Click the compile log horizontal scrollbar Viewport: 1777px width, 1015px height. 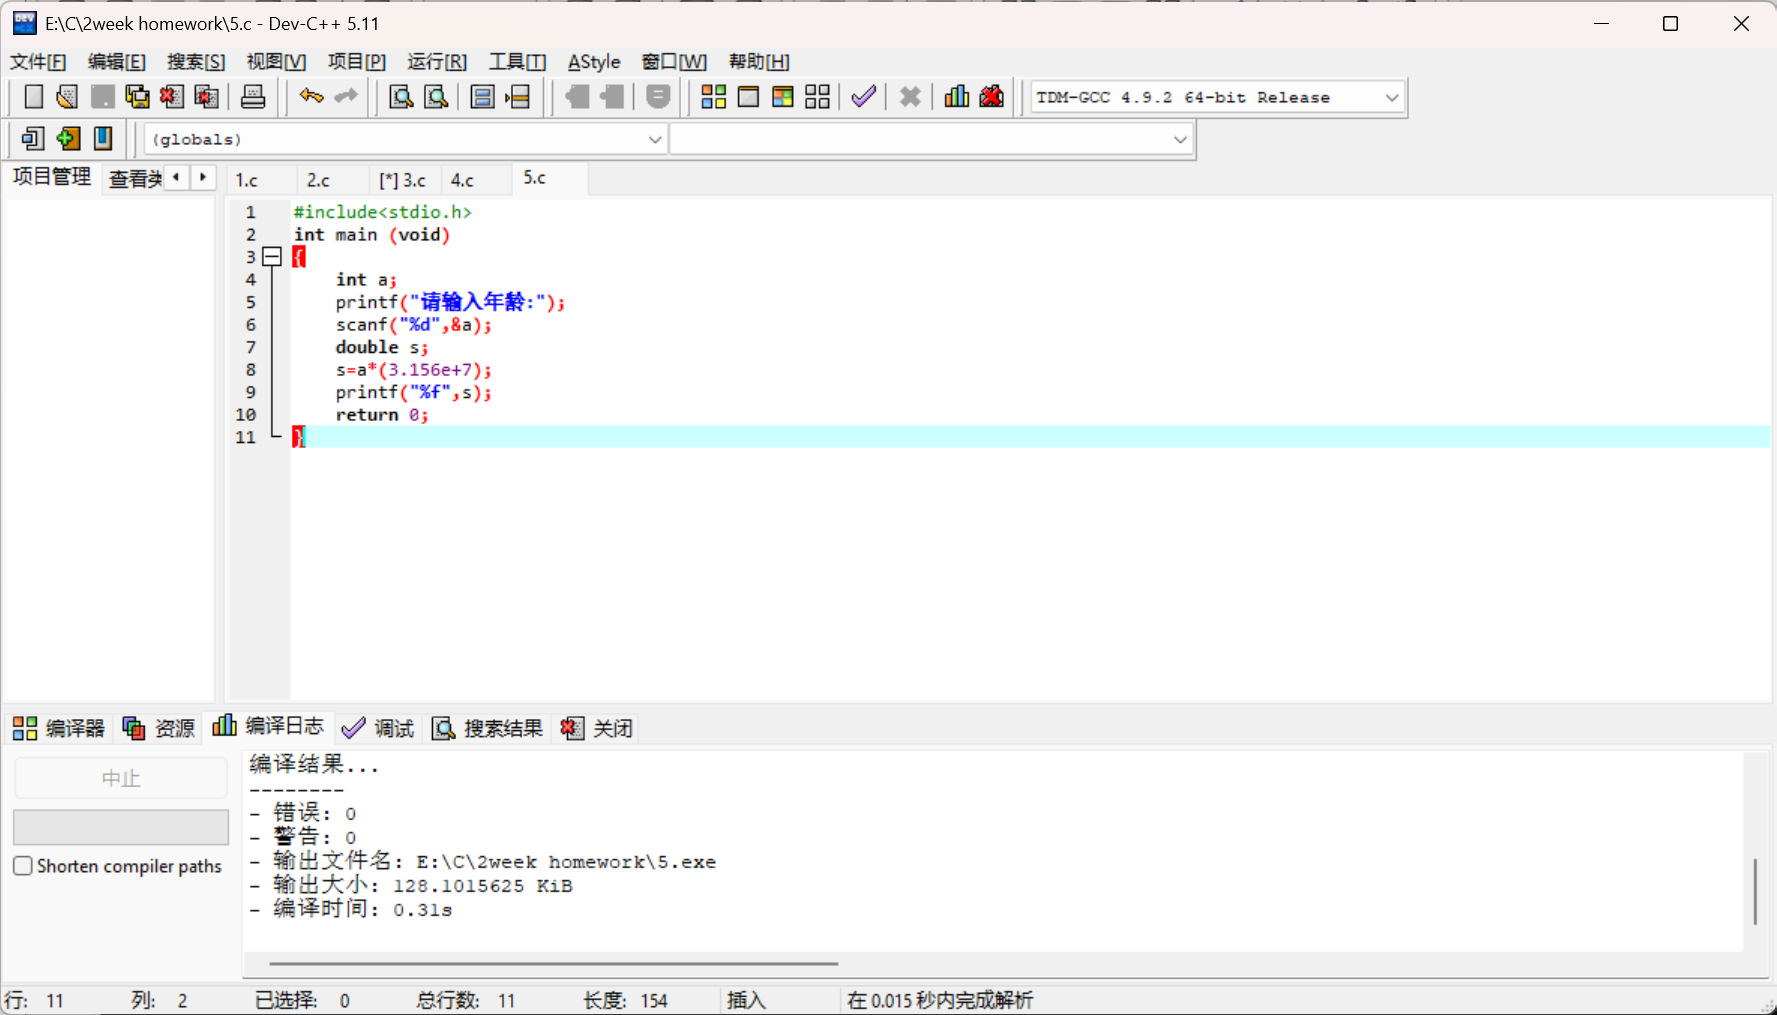tap(554, 964)
